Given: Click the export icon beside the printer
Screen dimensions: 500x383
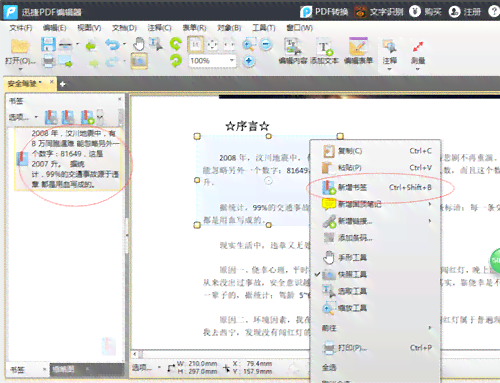Looking at the screenshot, I should coord(66,62).
